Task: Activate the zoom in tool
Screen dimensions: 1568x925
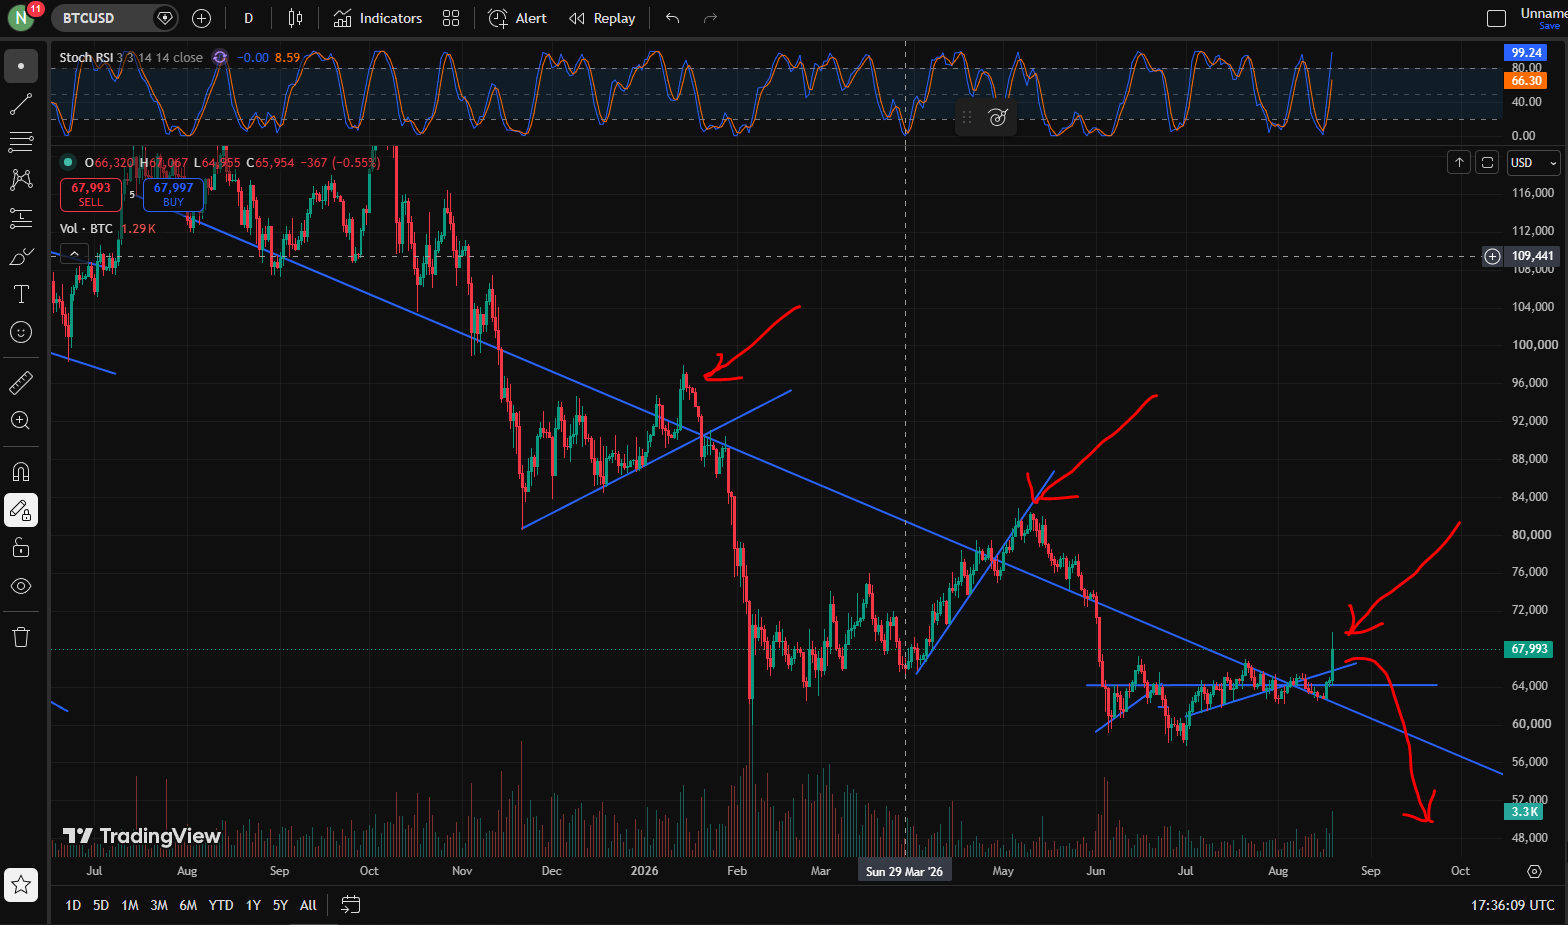Action: 21,420
